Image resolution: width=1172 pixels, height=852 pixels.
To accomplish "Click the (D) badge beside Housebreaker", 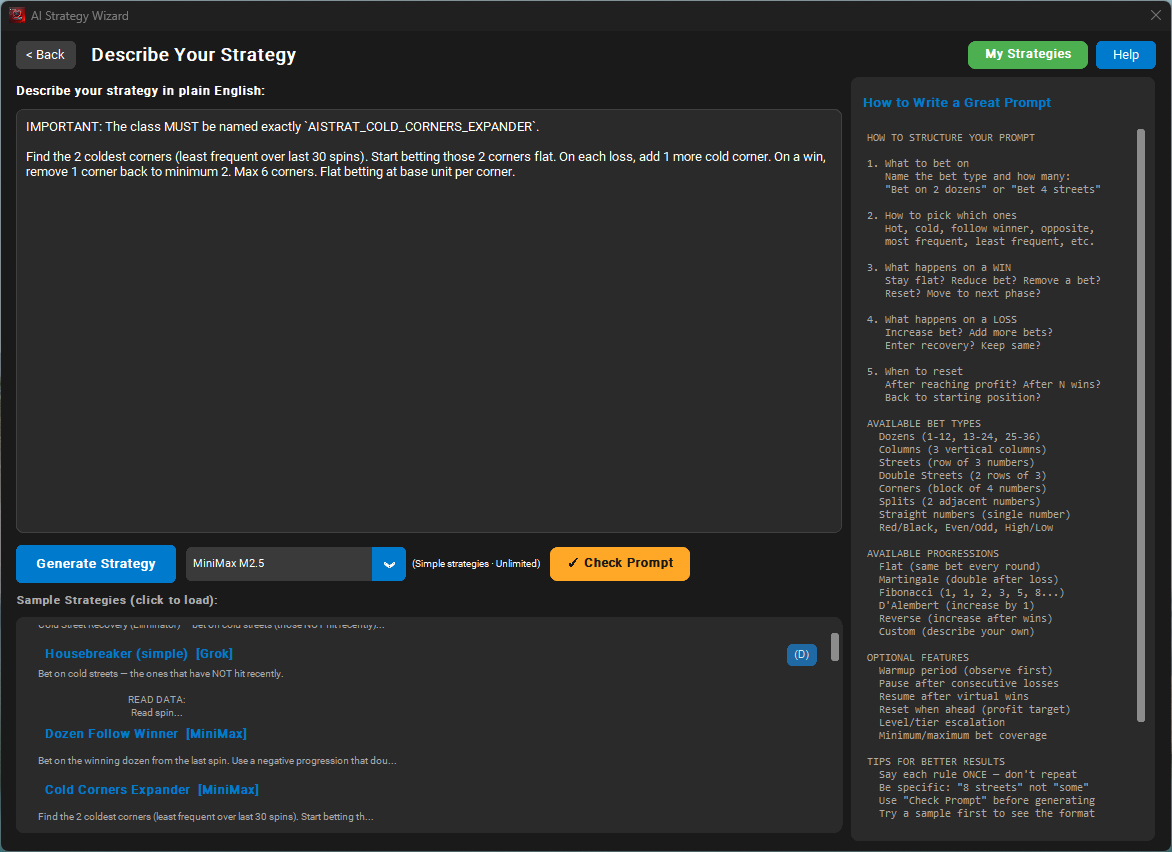I will pos(801,655).
